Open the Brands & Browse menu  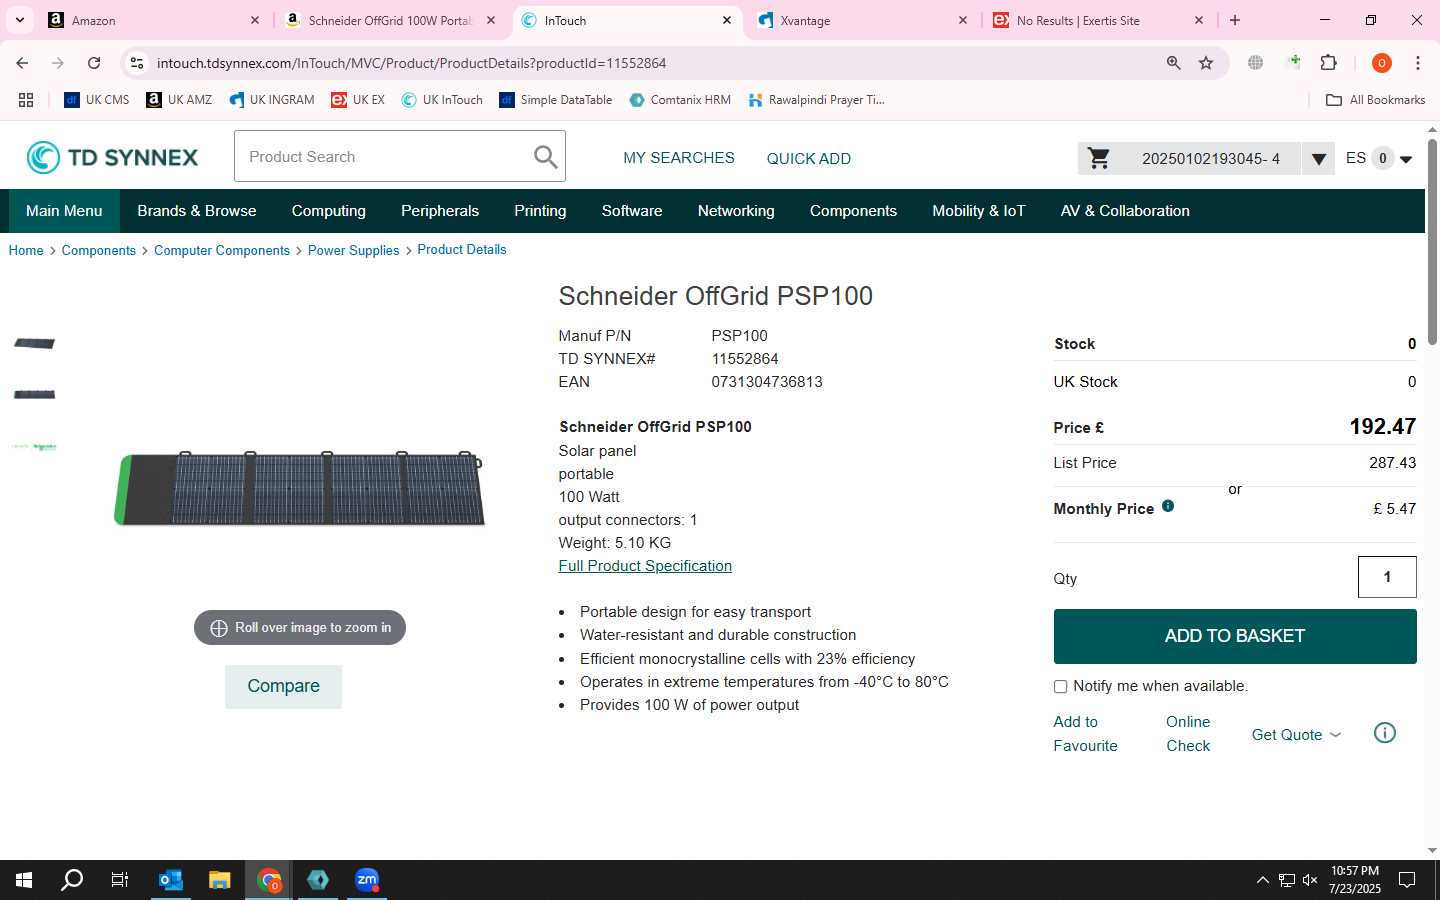point(197,211)
